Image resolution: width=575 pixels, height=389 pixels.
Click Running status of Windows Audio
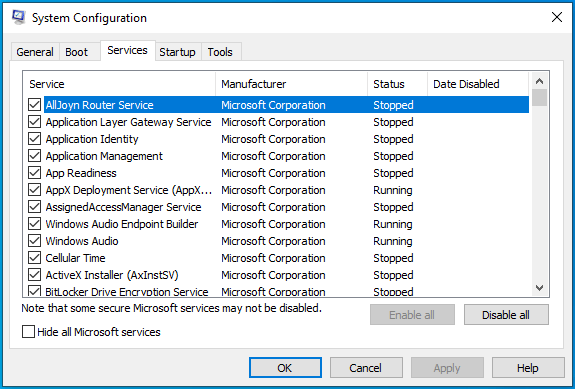pos(393,241)
